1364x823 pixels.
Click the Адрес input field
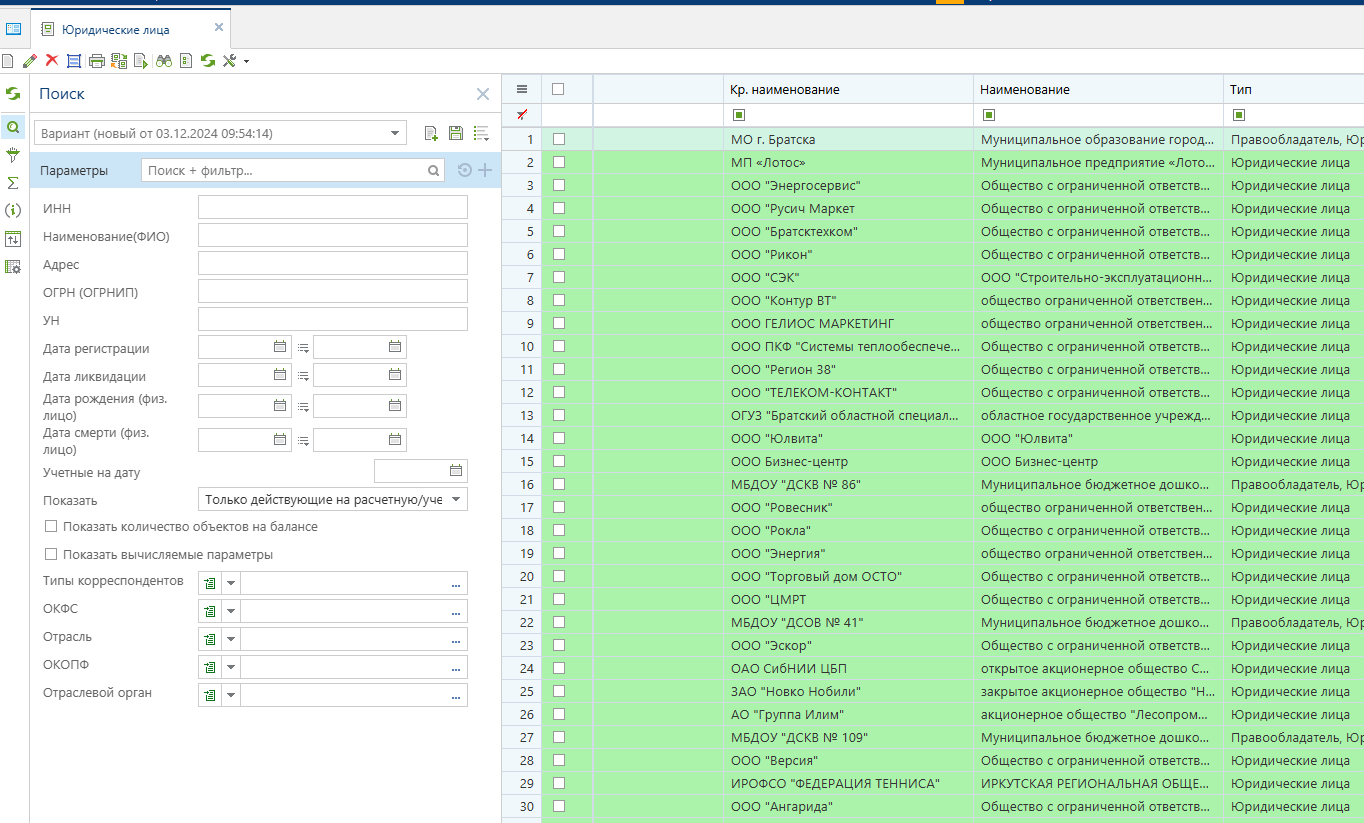tap(333, 263)
